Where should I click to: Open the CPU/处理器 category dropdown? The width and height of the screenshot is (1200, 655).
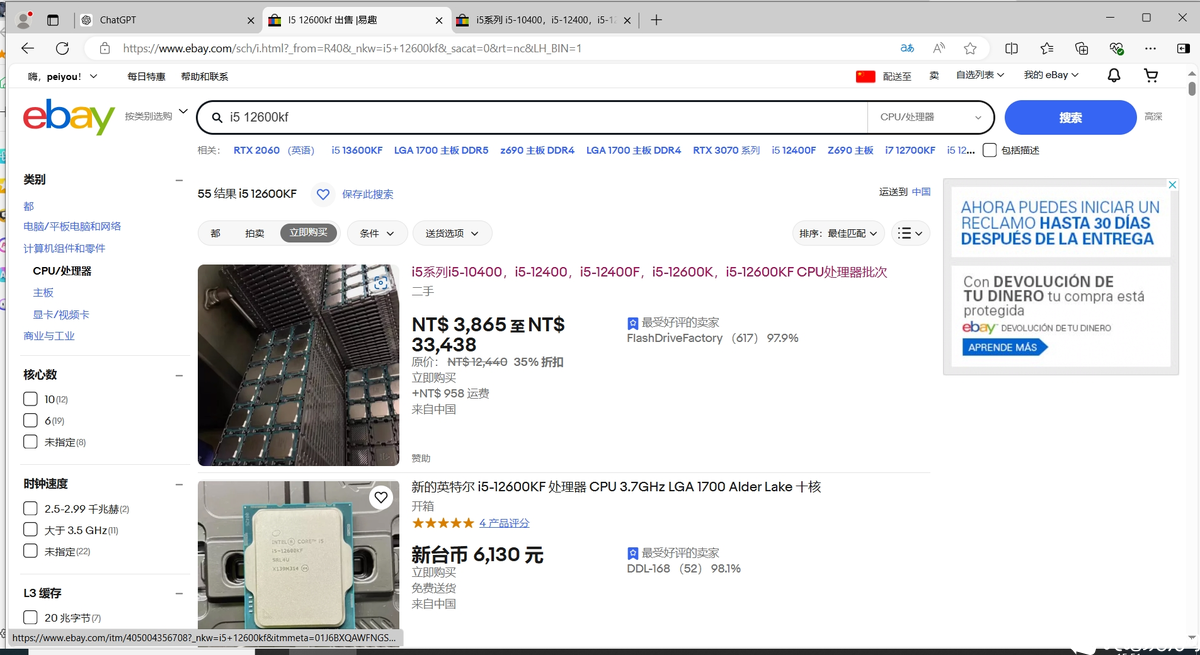coord(930,117)
